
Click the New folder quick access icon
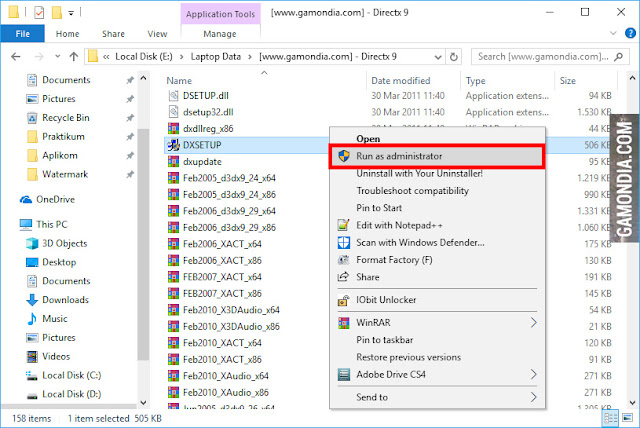pyautogui.click(x=57, y=13)
